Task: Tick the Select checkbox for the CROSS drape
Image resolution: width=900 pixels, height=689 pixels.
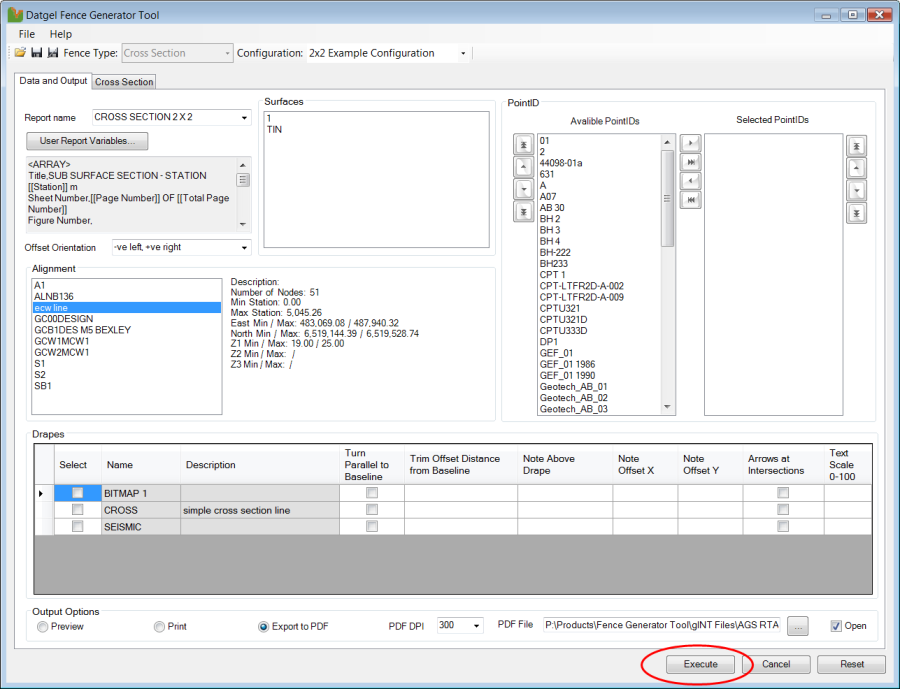Action: (77, 510)
